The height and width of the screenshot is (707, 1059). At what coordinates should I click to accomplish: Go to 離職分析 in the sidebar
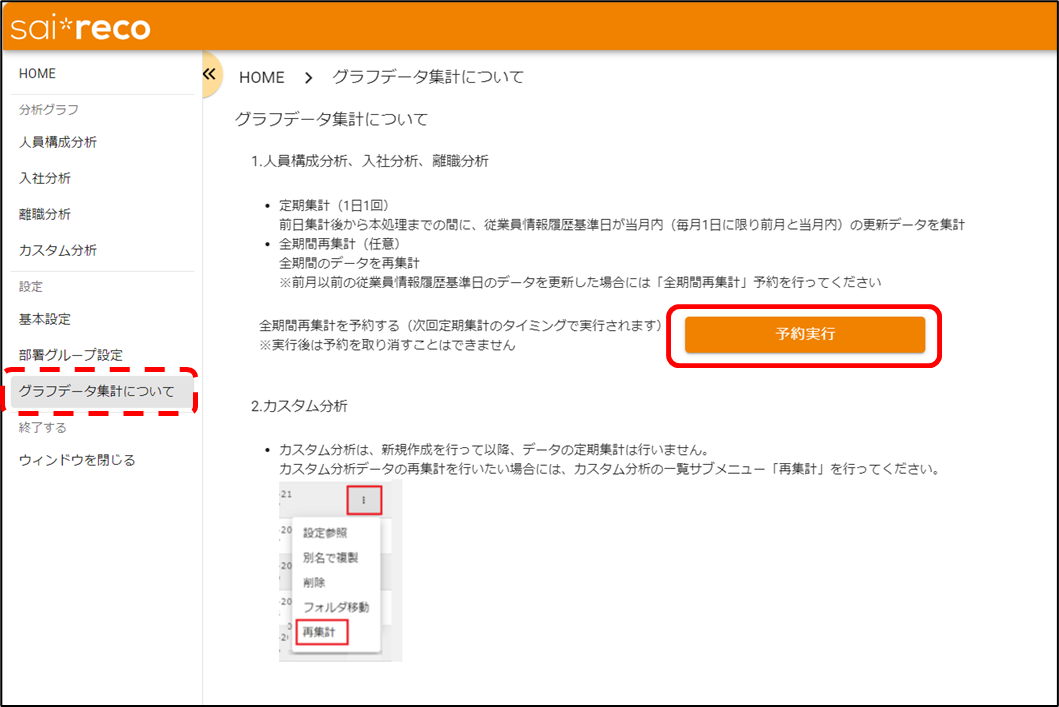[x=45, y=215]
